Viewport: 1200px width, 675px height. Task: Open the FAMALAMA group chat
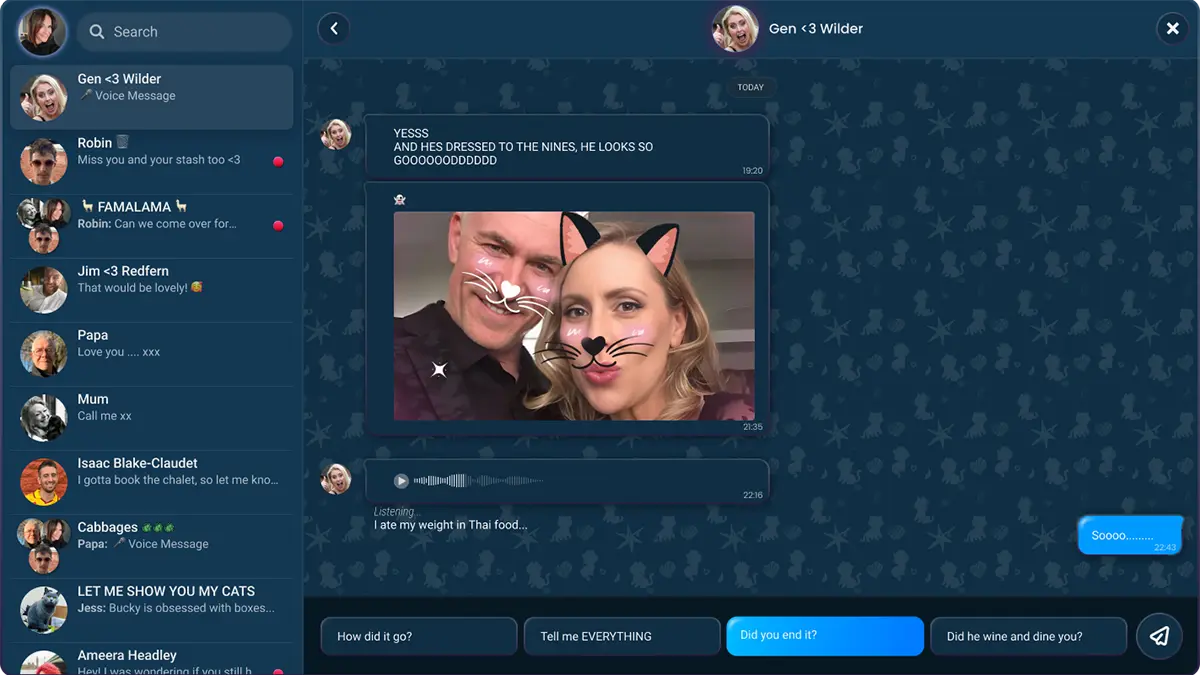[x=152, y=225]
